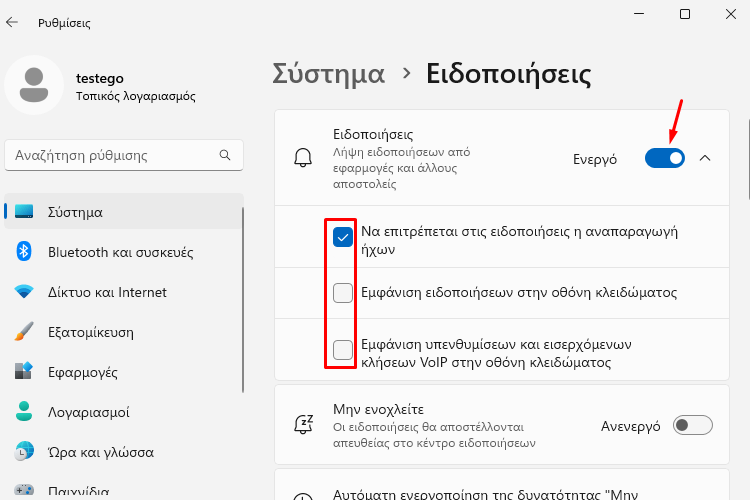Open Εφαρμογές settings page
The height and width of the screenshot is (500, 750).
click(123, 372)
